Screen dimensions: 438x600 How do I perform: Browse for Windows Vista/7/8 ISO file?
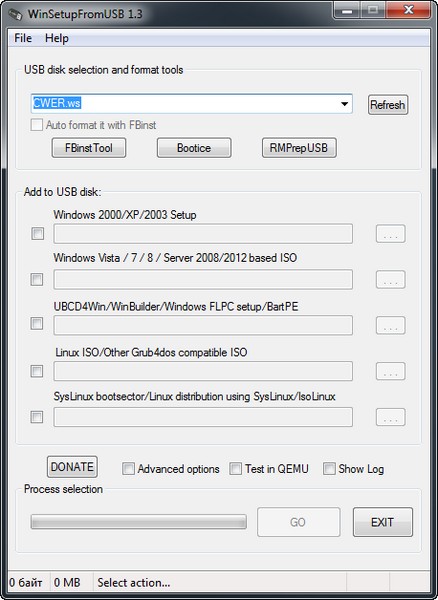click(391, 280)
